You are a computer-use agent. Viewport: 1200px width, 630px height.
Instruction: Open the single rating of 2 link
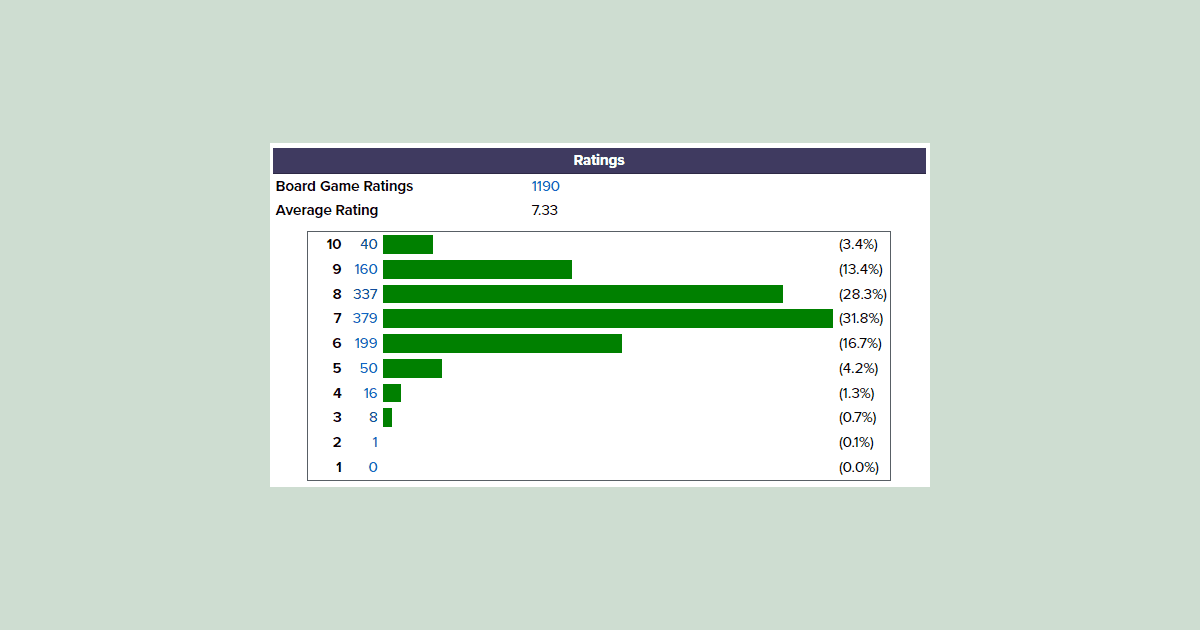pyautogui.click(x=374, y=442)
